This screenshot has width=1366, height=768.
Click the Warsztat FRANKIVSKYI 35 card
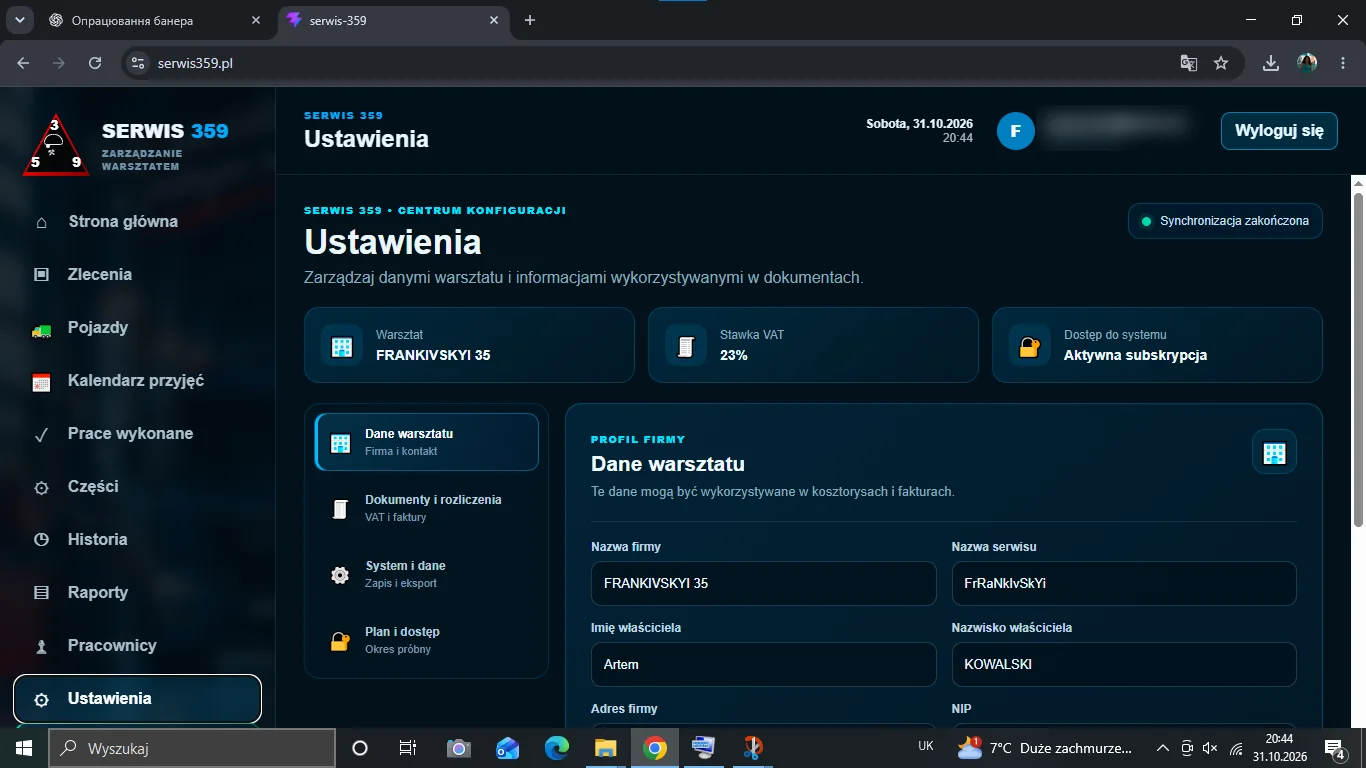(x=469, y=345)
